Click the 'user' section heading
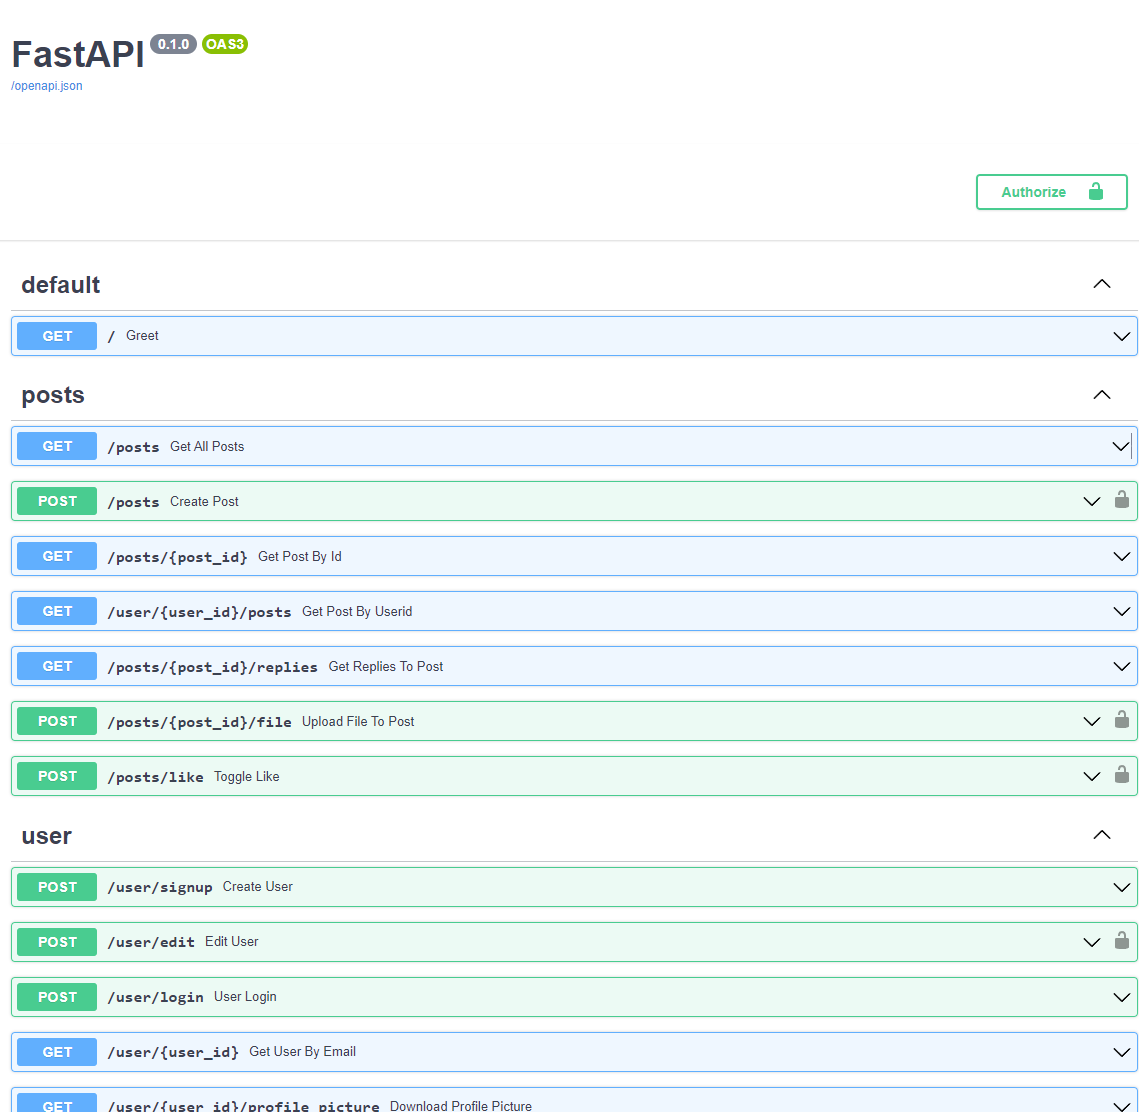1139x1112 pixels. point(46,836)
